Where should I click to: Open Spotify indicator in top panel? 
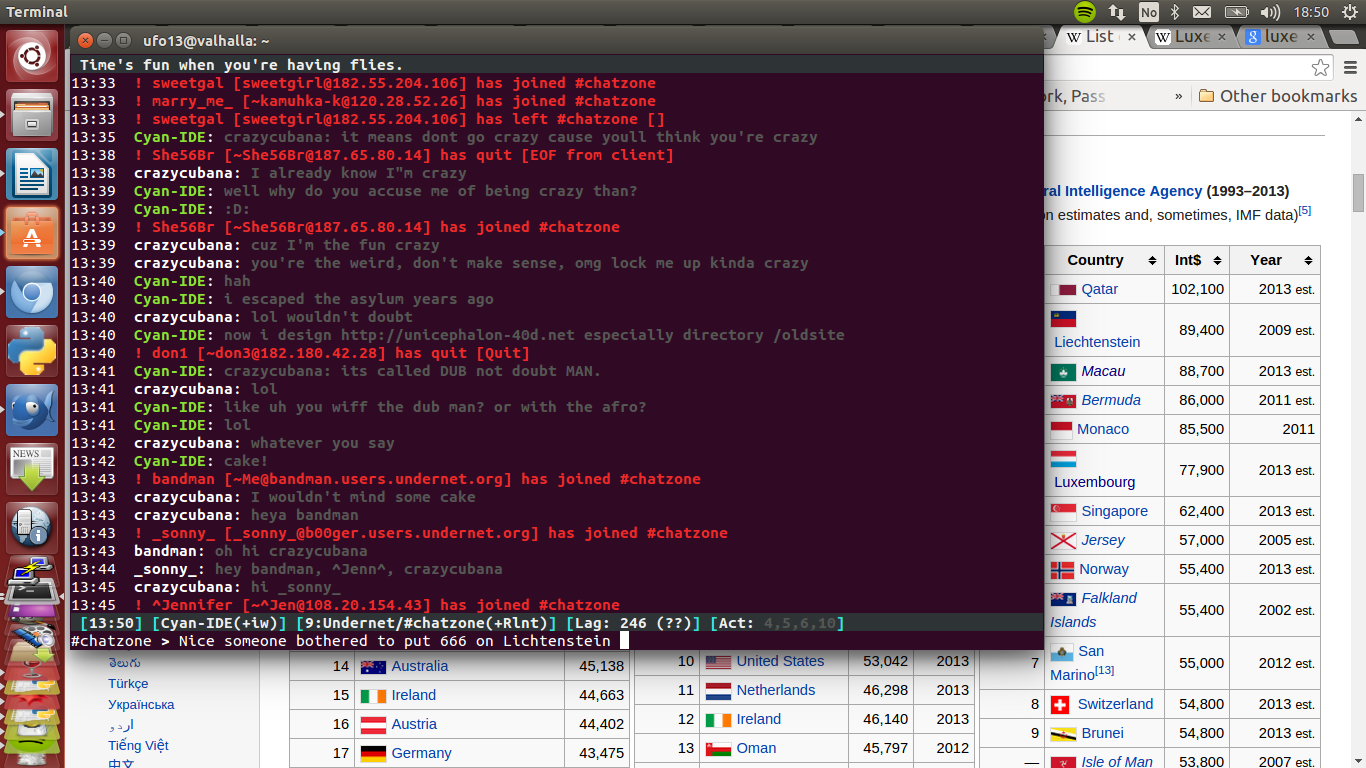tap(1085, 12)
